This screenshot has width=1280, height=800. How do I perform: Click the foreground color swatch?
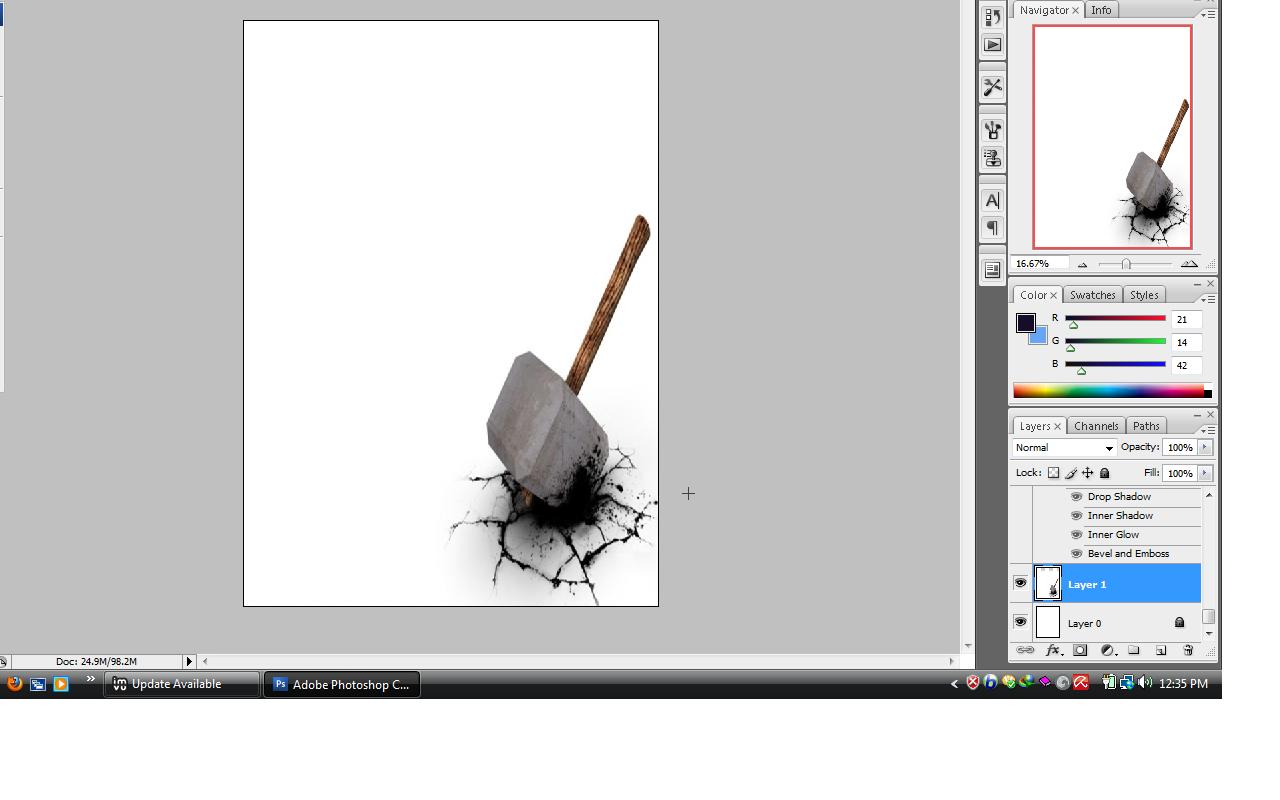pos(1025,322)
